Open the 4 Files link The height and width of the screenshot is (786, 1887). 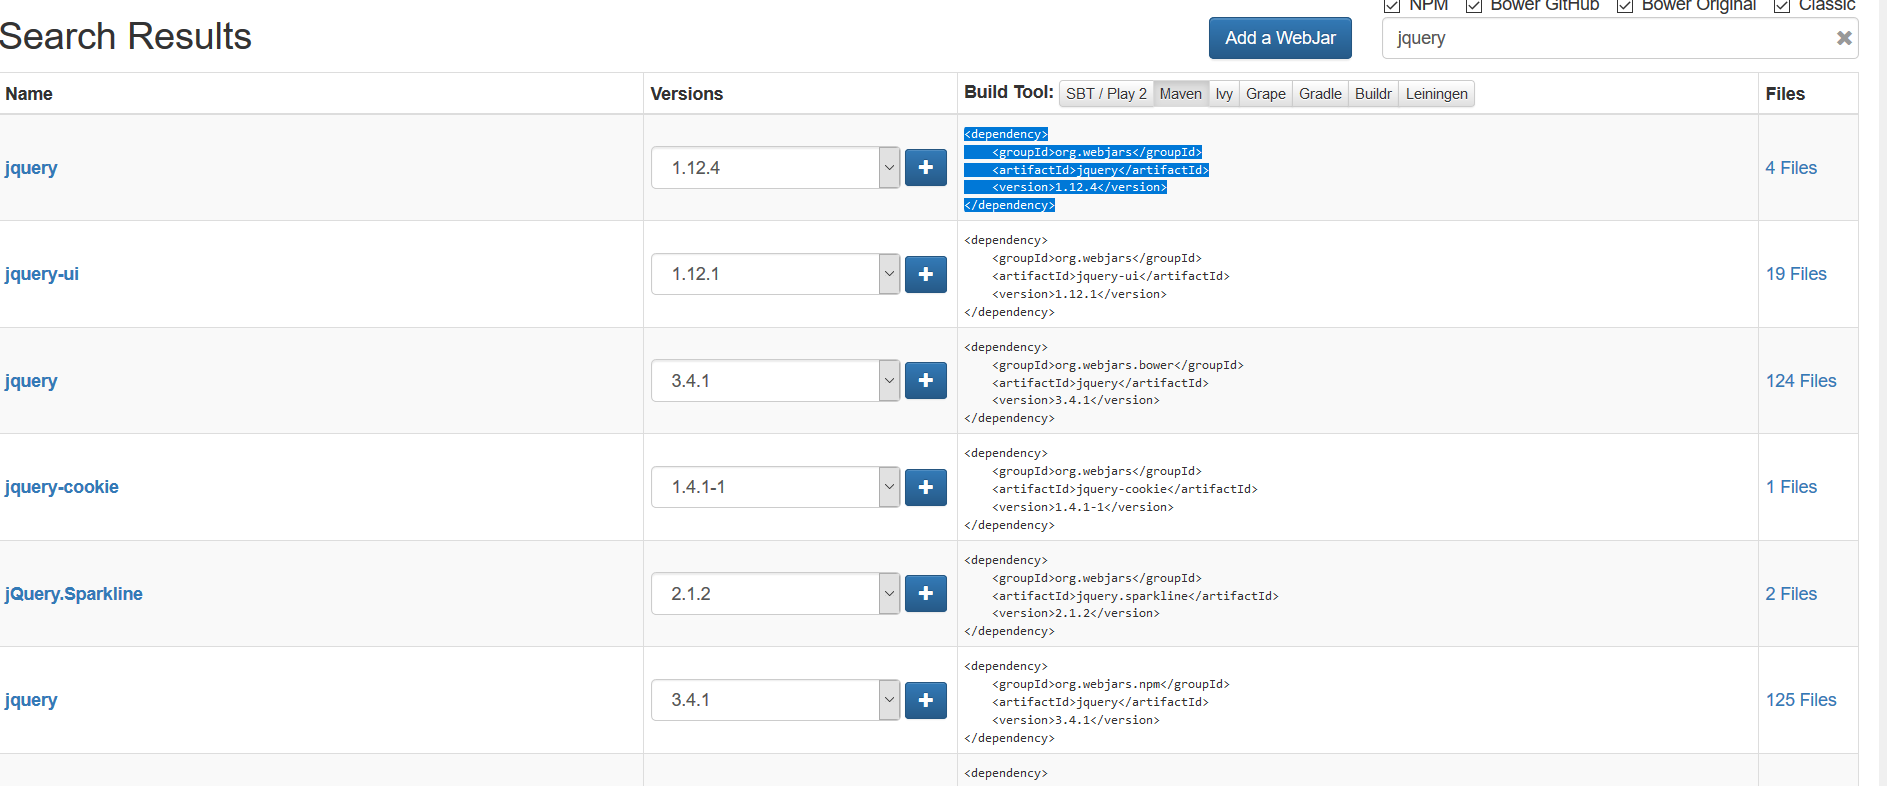[1791, 168]
